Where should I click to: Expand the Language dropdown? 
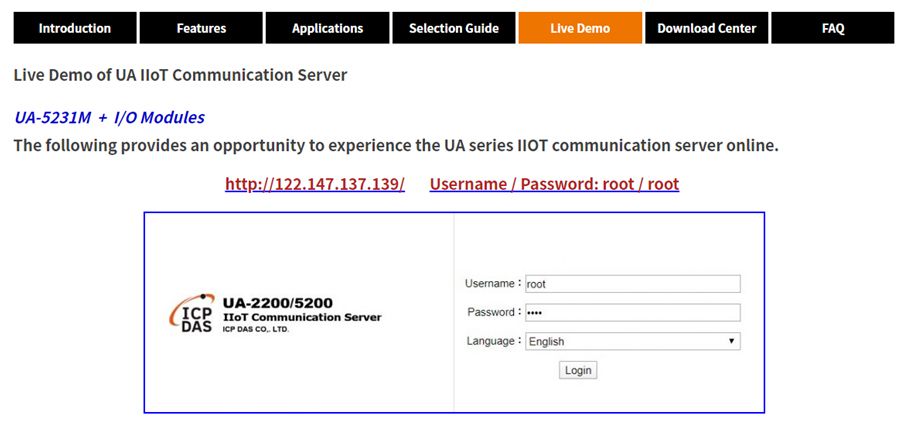pos(633,341)
